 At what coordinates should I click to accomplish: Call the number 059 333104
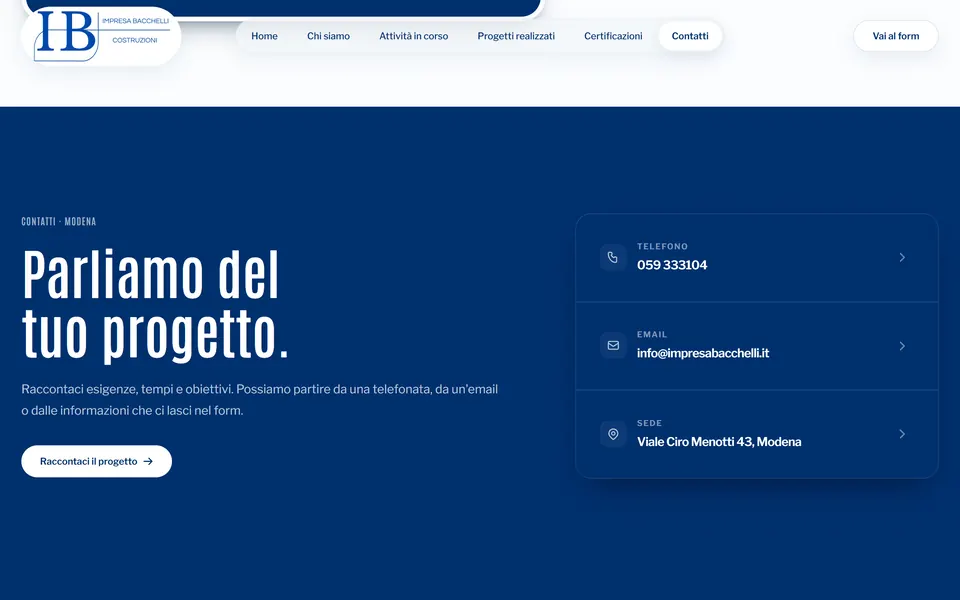coord(672,265)
